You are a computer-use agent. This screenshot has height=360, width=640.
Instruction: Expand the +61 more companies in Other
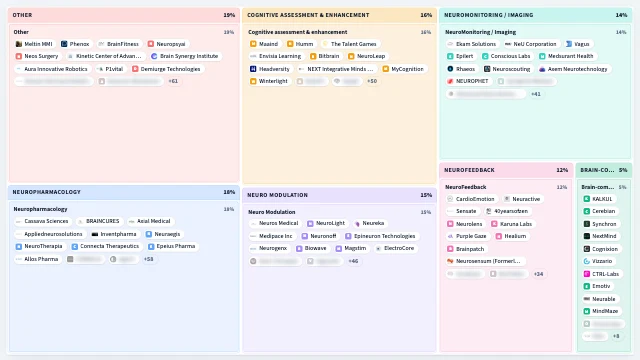point(173,81)
